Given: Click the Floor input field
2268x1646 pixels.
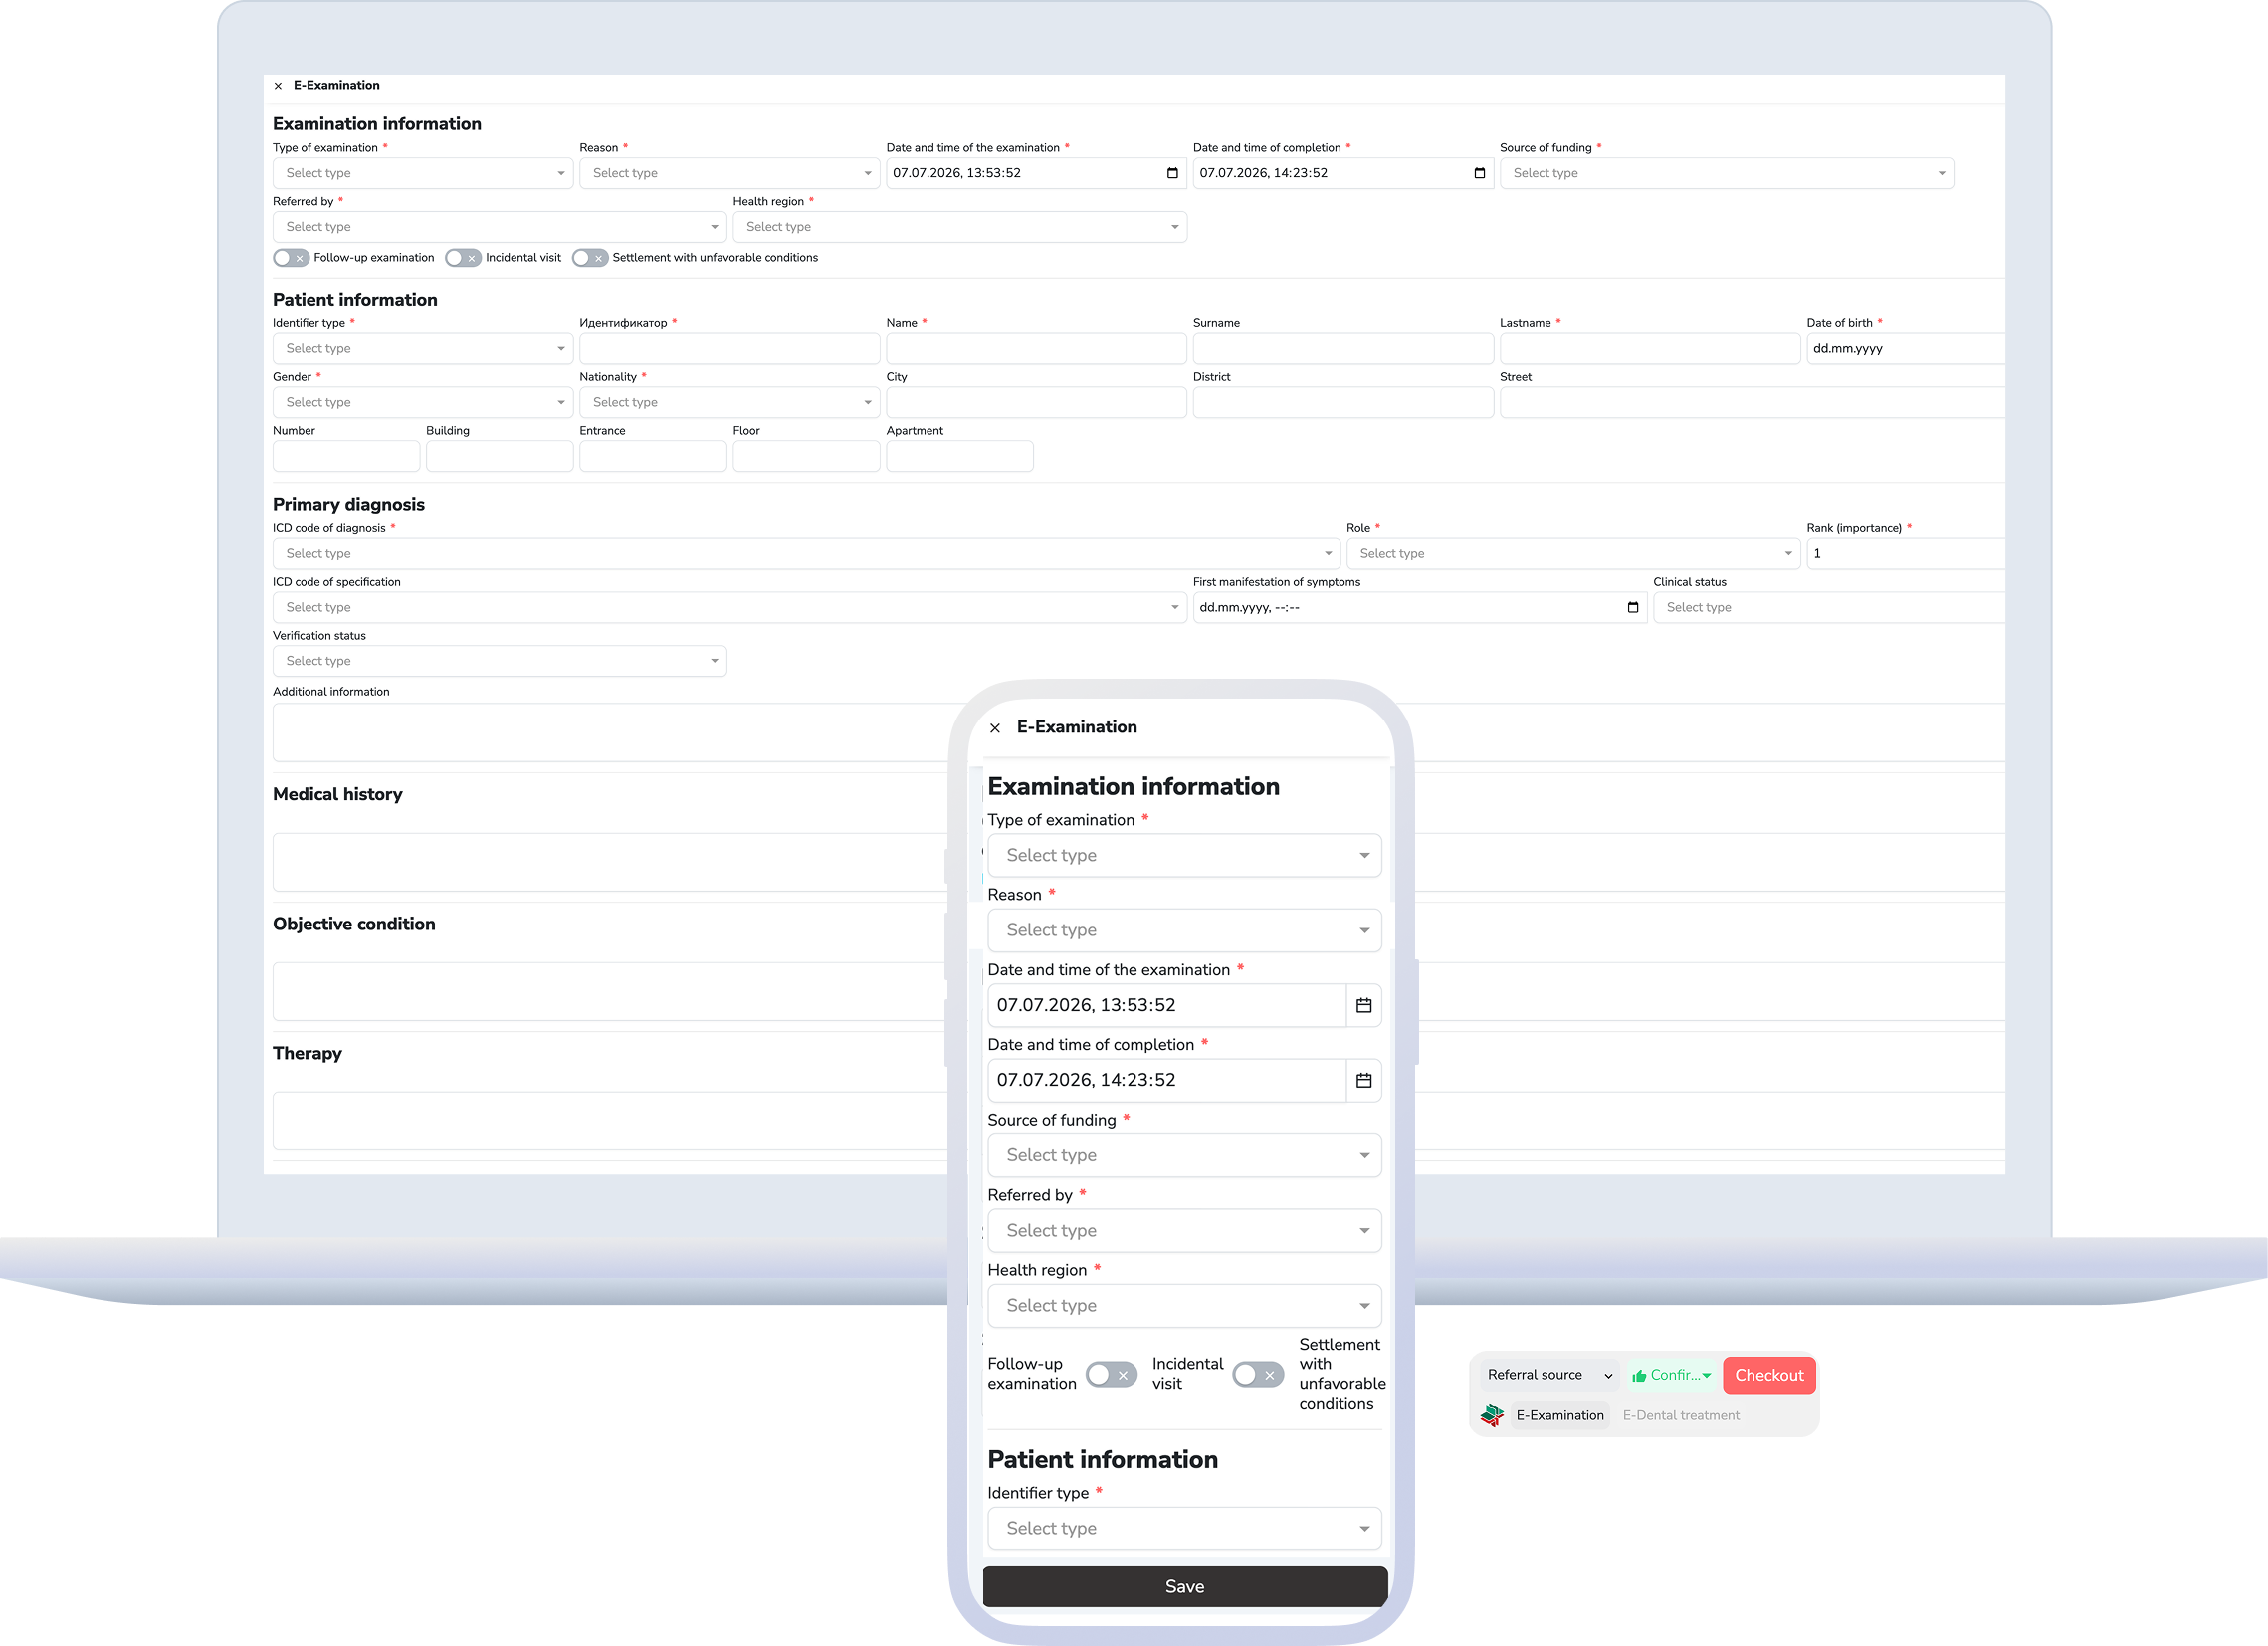Looking at the screenshot, I should pos(806,456).
